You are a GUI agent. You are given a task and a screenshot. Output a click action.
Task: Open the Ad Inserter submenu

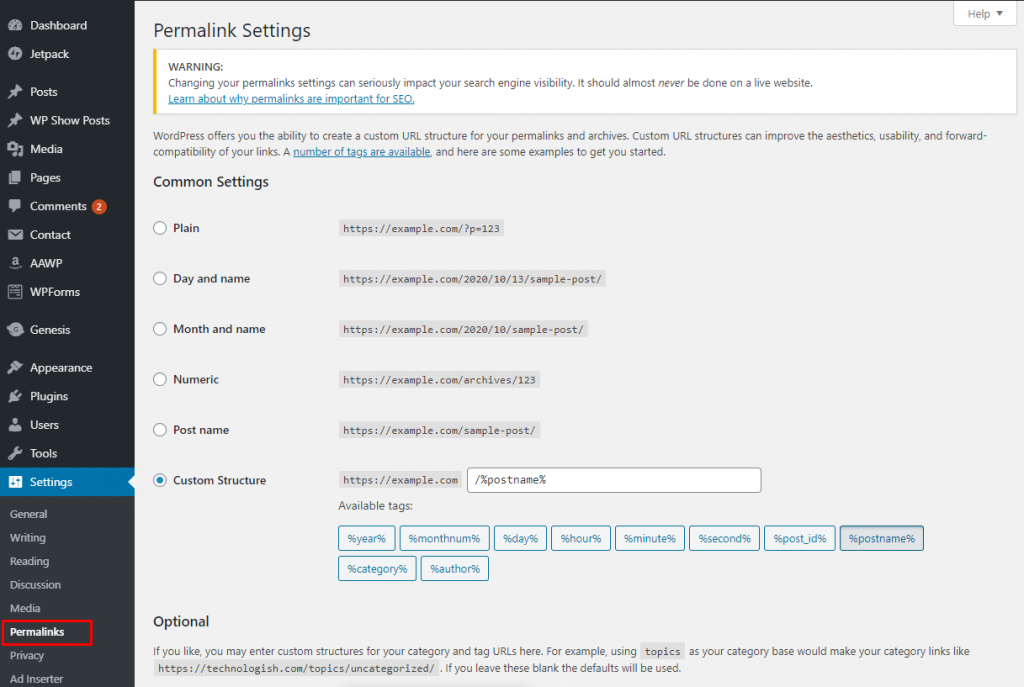37,679
